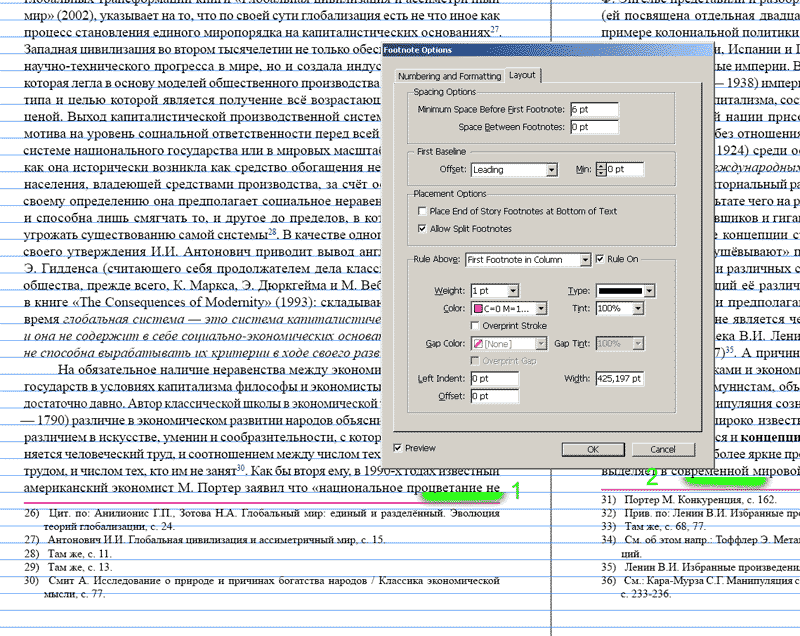This screenshot has width=800, height=636.
Task: Click footnote 29 'Там же, с. 13.'
Action: pos(79,567)
